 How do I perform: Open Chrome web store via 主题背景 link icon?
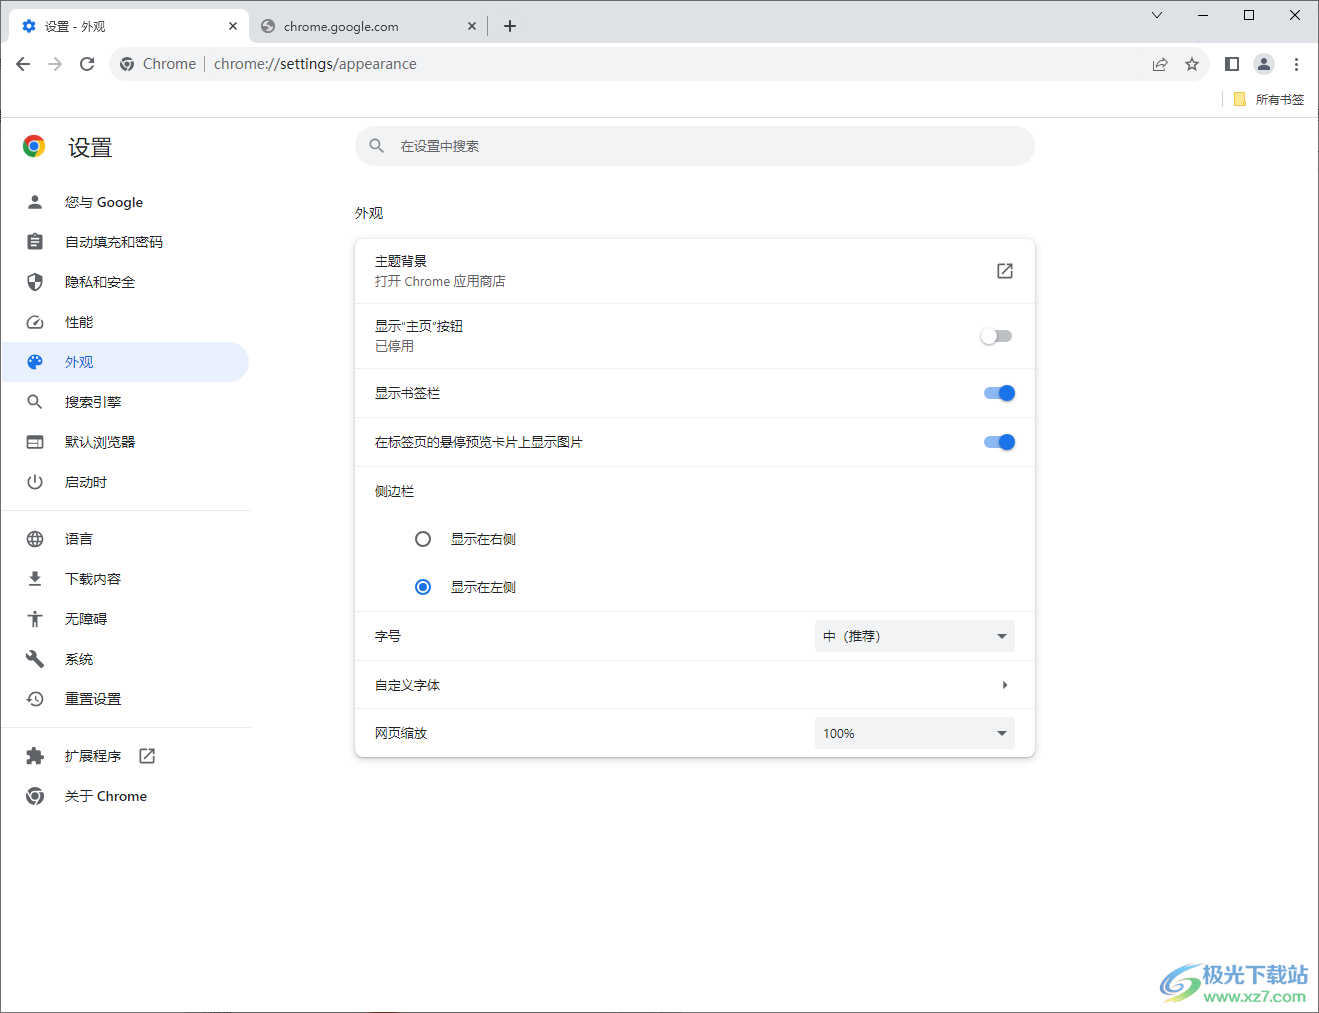point(1005,271)
